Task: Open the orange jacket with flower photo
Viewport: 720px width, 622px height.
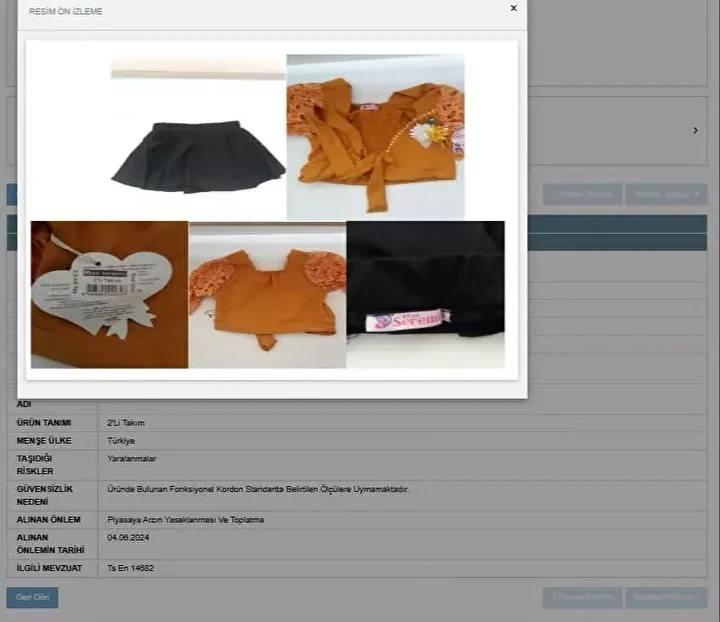Action: [x=375, y=137]
